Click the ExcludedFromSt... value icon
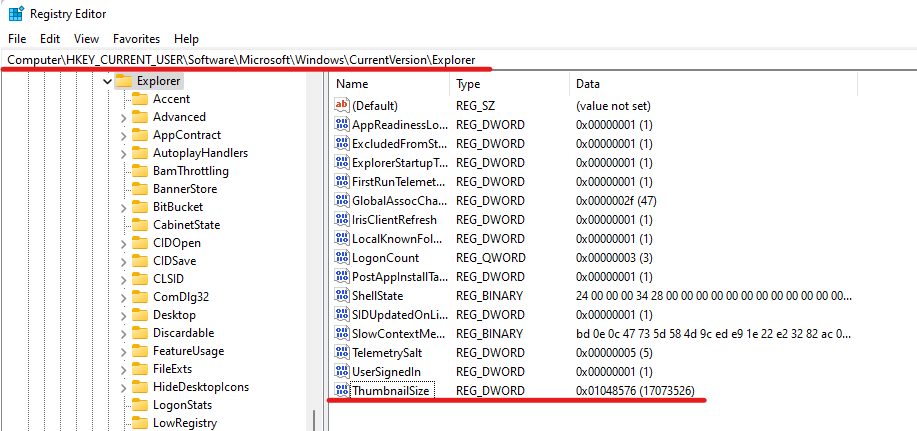The width and height of the screenshot is (917, 431). 342,143
